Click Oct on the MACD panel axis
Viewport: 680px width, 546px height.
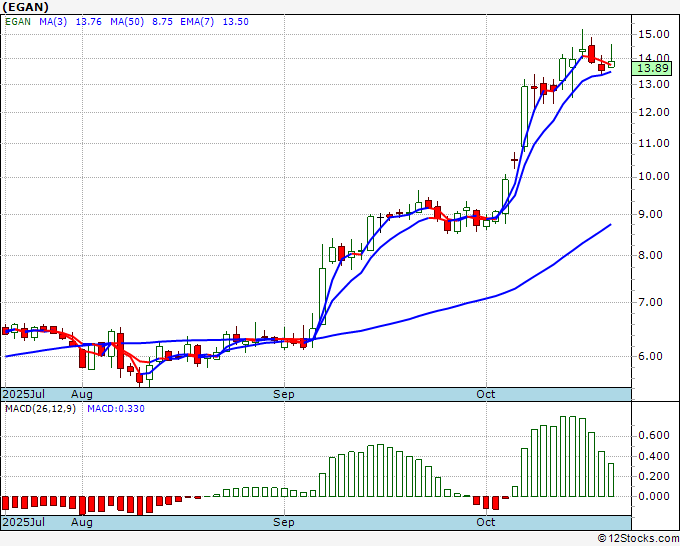coord(485,522)
